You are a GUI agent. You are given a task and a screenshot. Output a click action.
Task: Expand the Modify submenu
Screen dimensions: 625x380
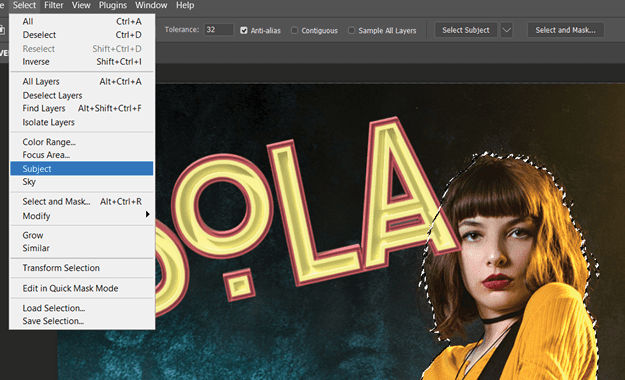click(82, 216)
